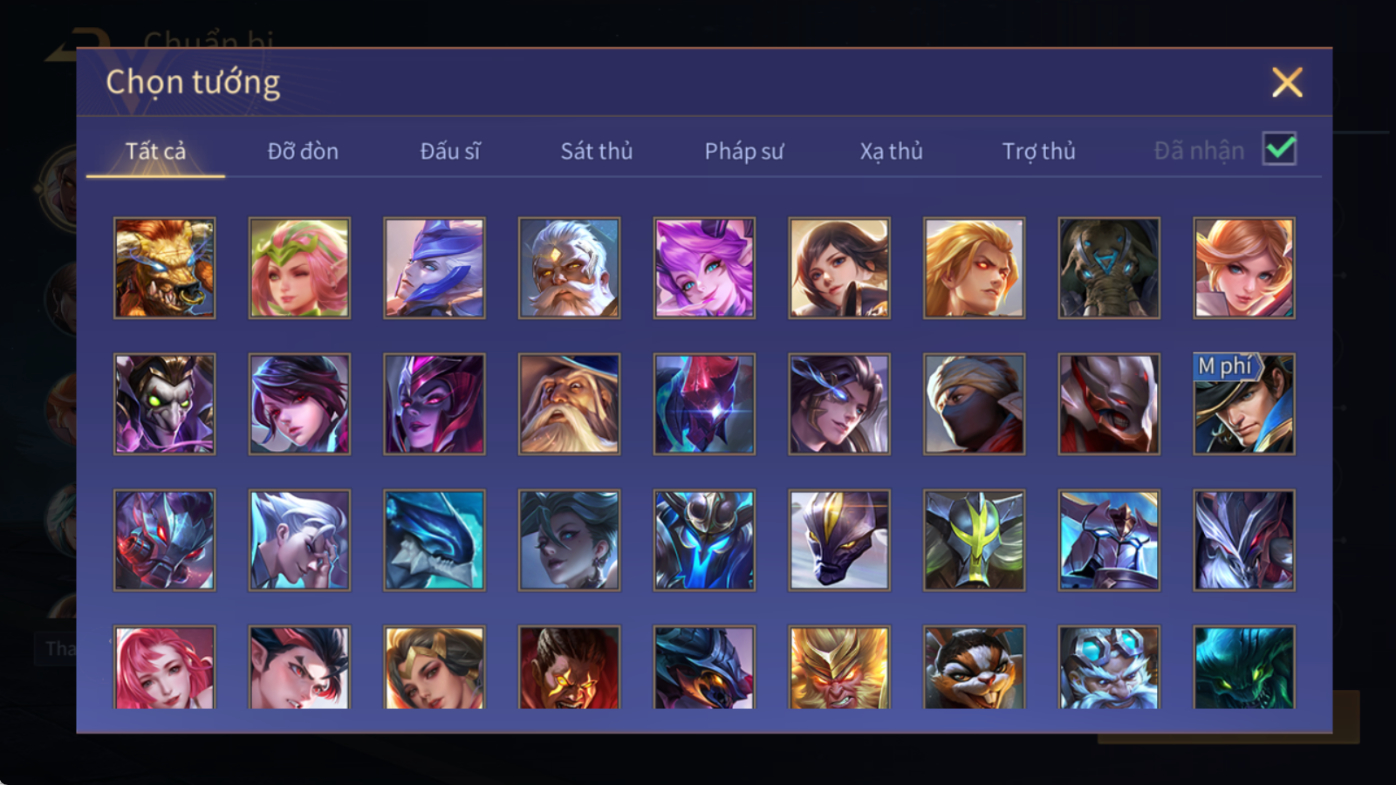The height and width of the screenshot is (785, 1396).
Task: Pick the masked ninja hero portrait
Action: [974, 404]
